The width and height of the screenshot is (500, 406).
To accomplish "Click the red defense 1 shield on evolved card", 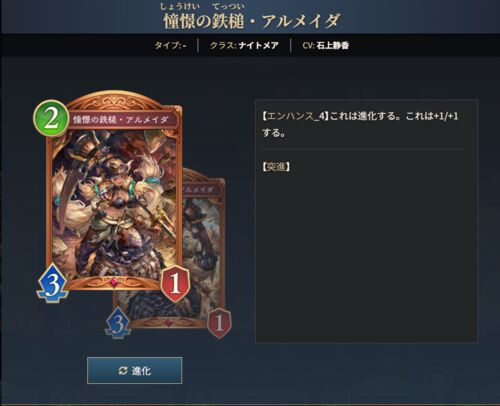I will click(x=219, y=323).
